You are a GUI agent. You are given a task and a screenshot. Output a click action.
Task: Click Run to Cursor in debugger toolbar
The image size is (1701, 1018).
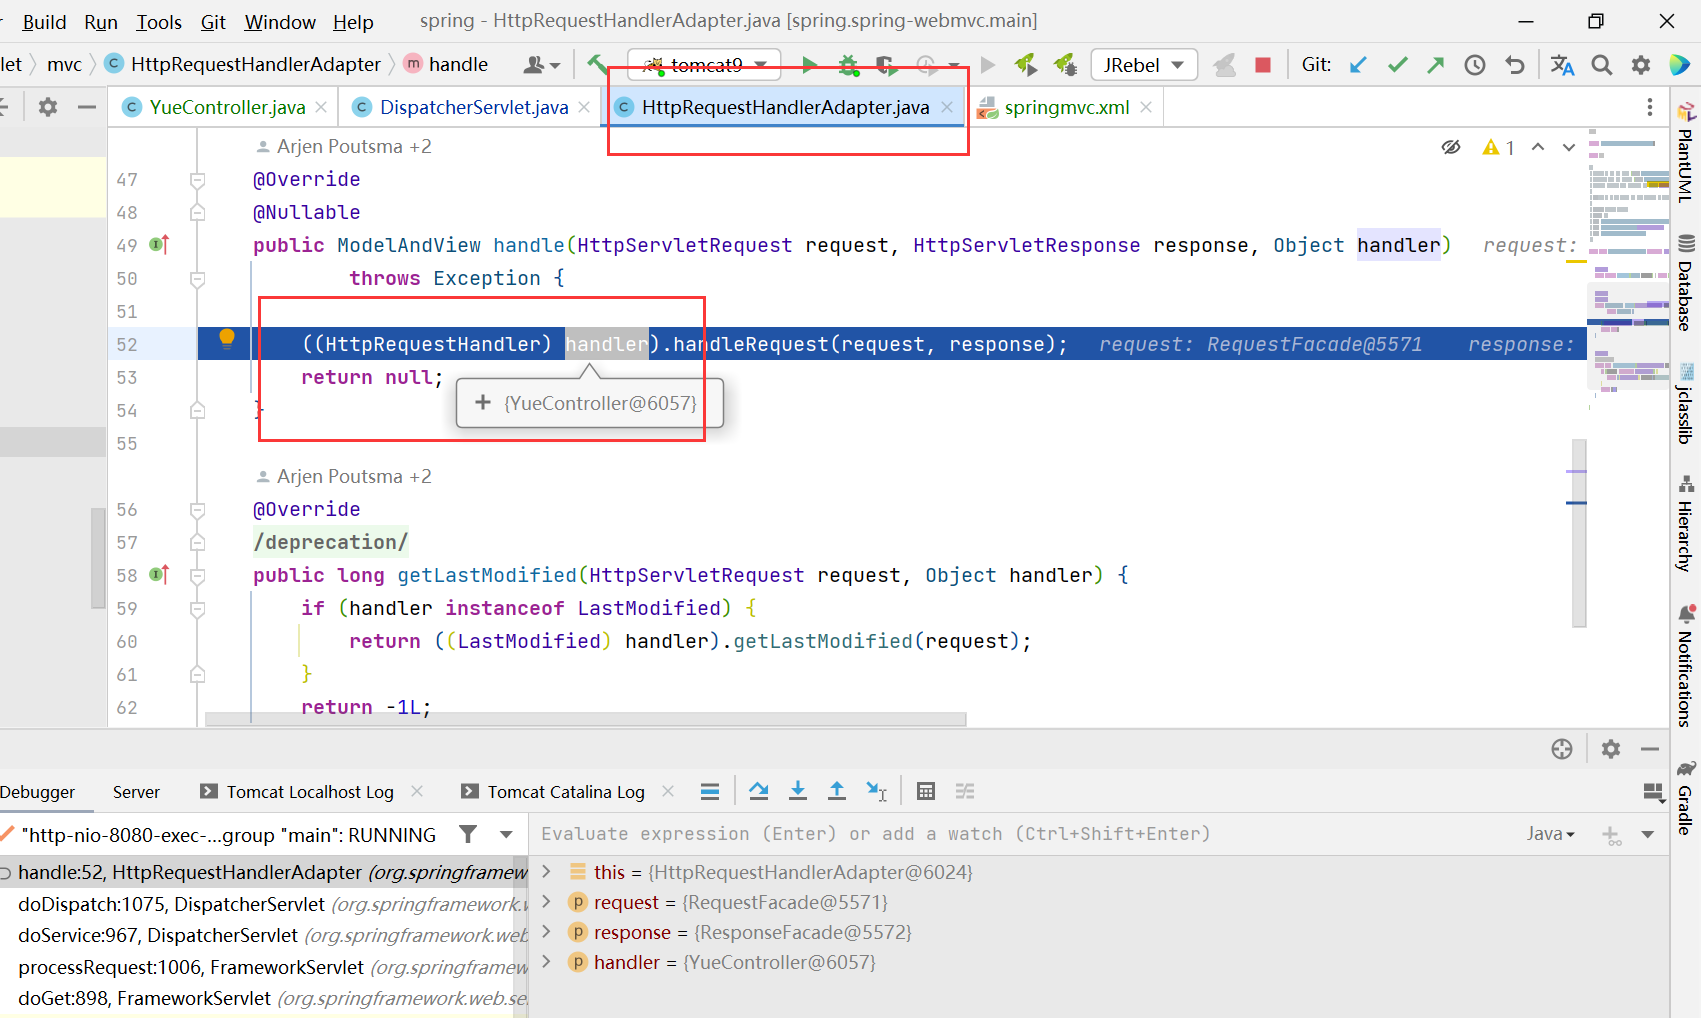pos(876,791)
